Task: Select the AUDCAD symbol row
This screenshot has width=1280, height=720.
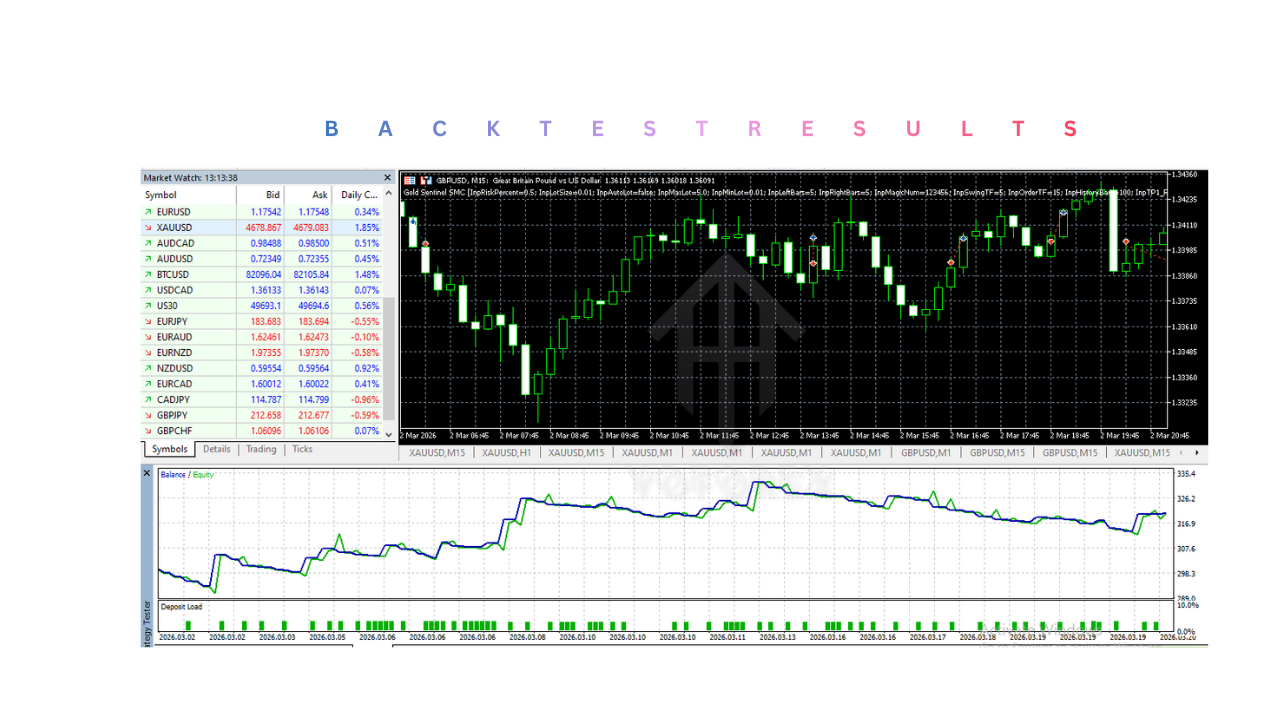Action: point(262,243)
